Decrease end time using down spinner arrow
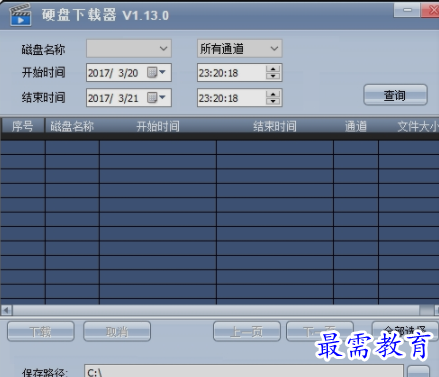The image size is (439, 377). point(273,101)
